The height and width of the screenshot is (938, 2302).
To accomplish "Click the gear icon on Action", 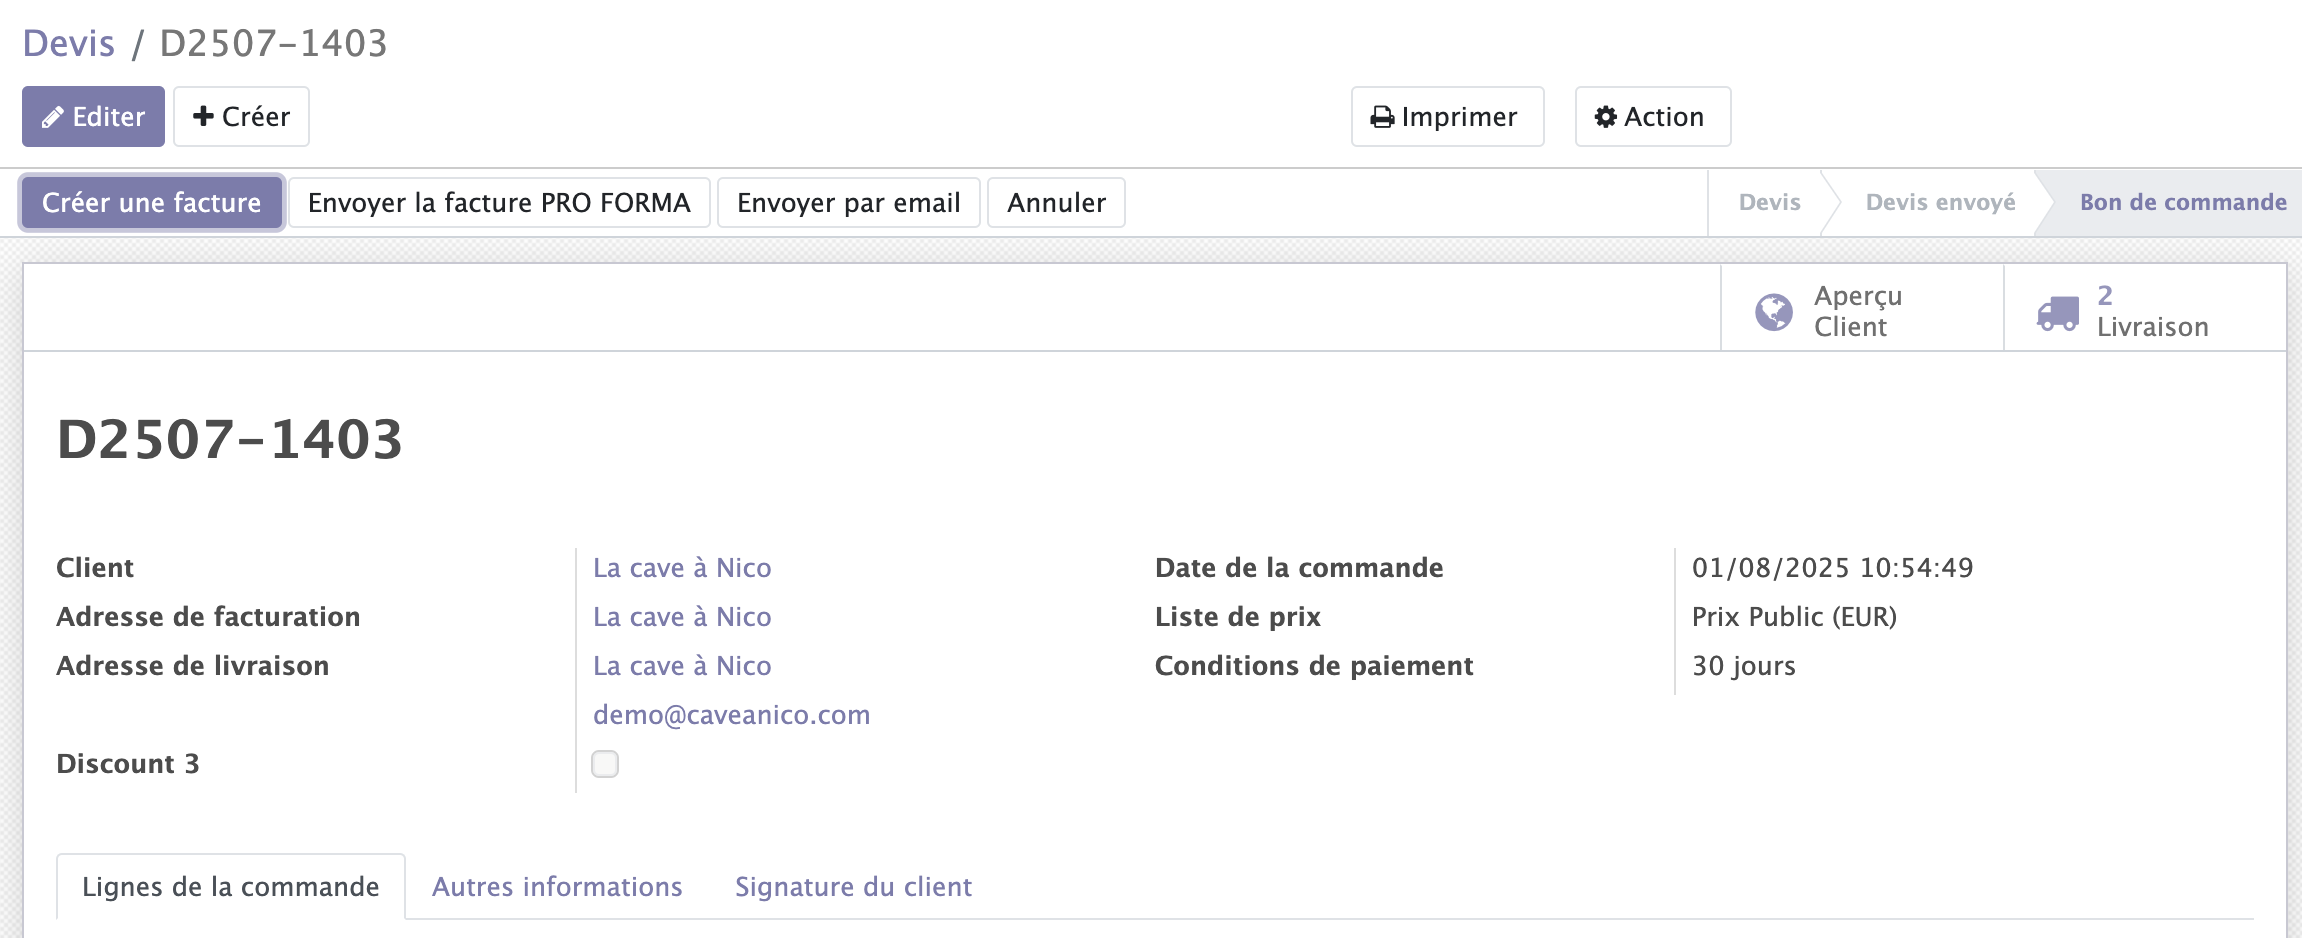I will [x=1605, y=117].
